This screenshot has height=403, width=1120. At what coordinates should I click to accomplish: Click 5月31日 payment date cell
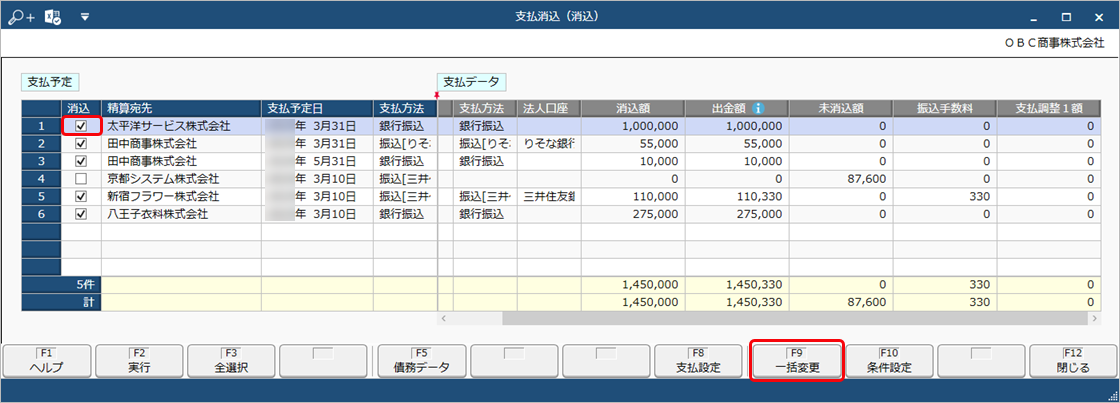point(317,161)
